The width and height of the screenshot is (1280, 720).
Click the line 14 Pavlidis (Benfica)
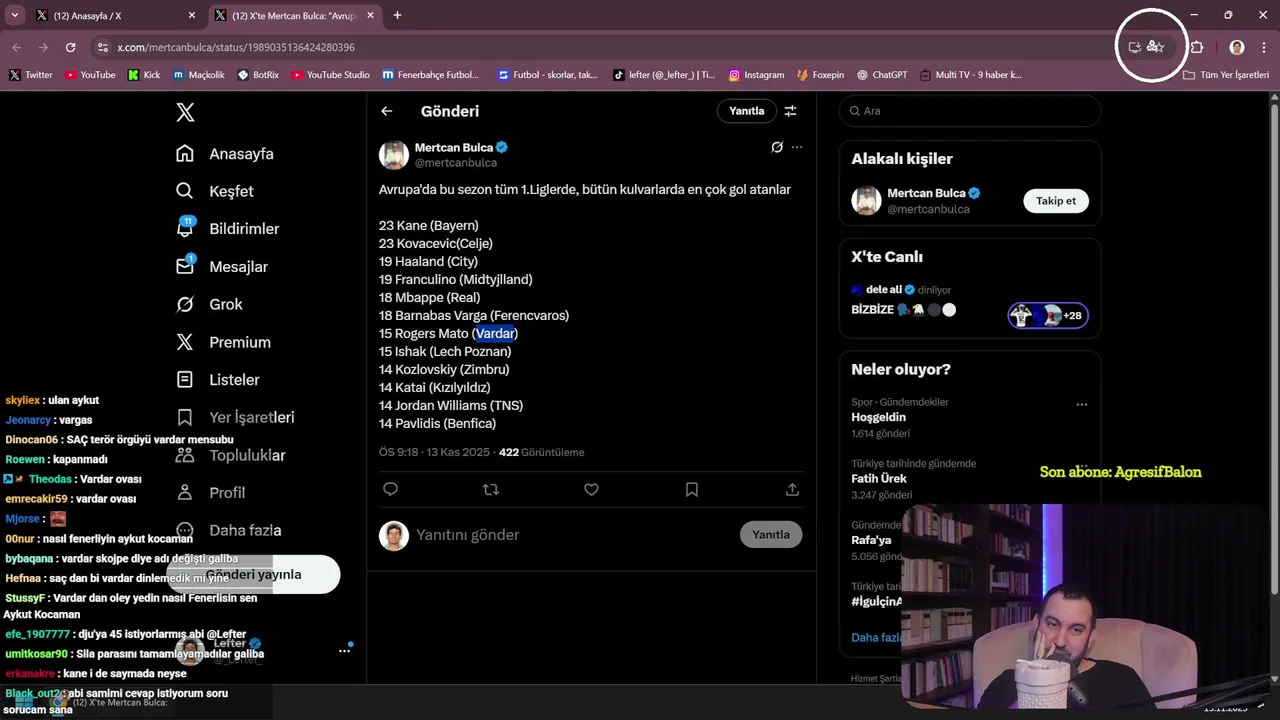pyautogui.click(x=437, y=423)
